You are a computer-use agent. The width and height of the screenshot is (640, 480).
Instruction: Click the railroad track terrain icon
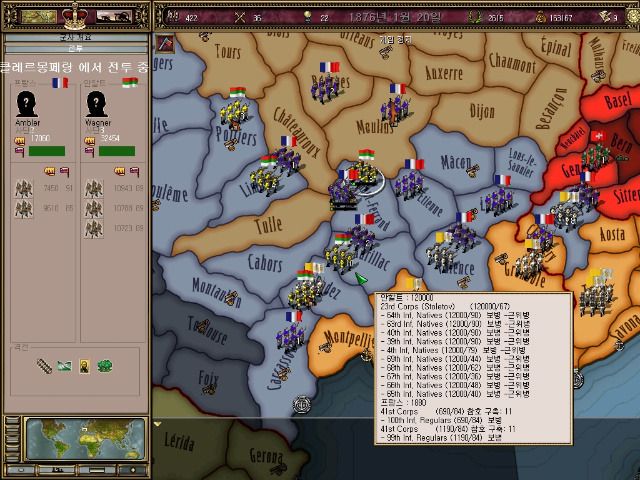(44, 366)
